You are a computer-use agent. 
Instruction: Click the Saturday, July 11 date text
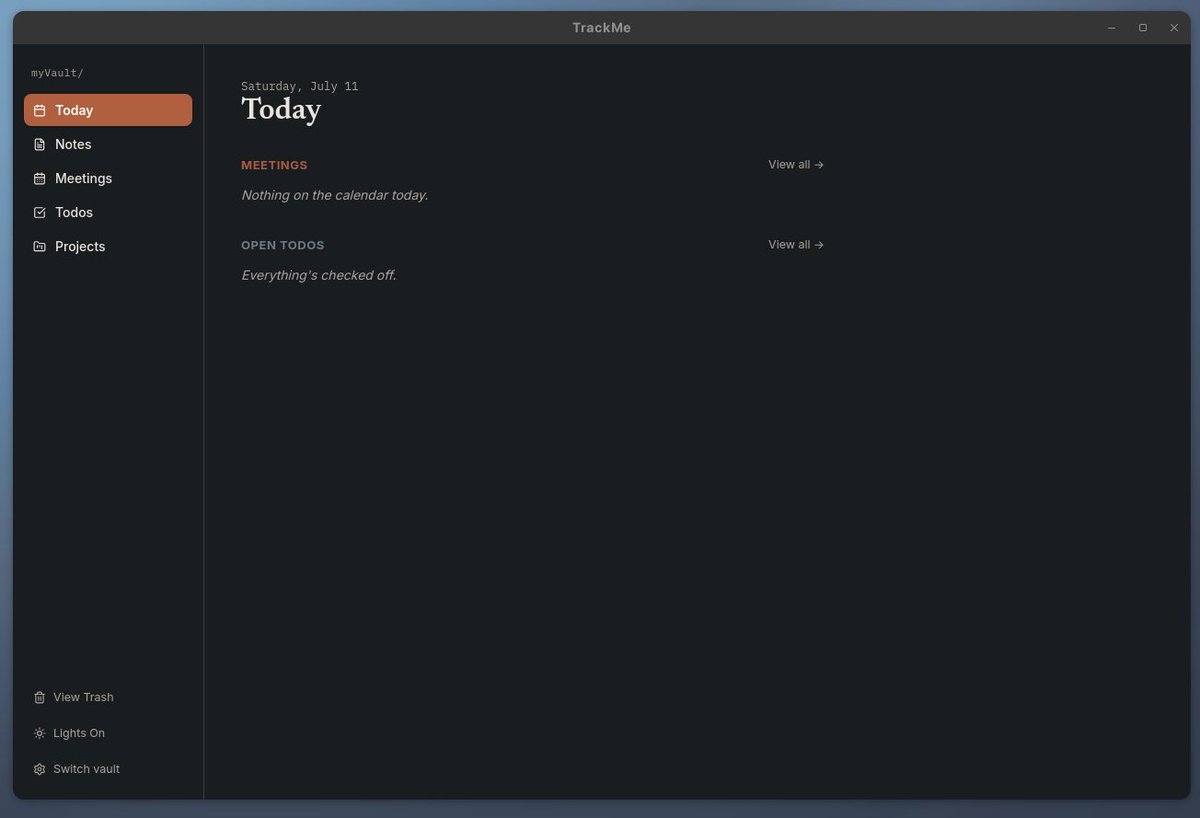[299, 86]
